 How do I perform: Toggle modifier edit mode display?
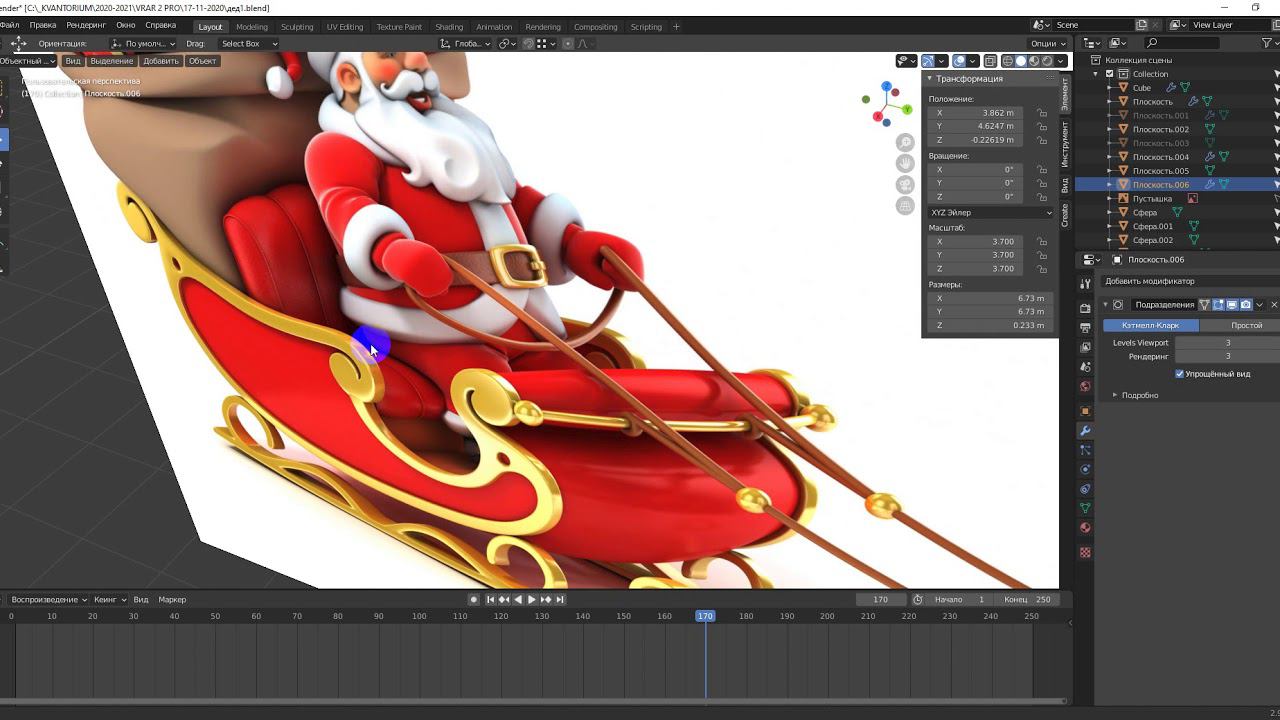(x=1219, y=305)
